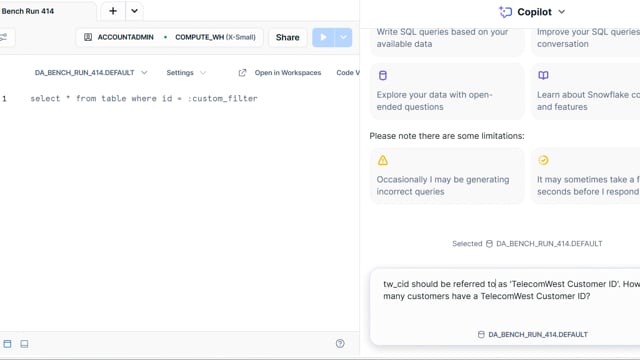This screenshot has height=360, width=640.
Task: Open the Code Versions option
Action: click(347, 73)
